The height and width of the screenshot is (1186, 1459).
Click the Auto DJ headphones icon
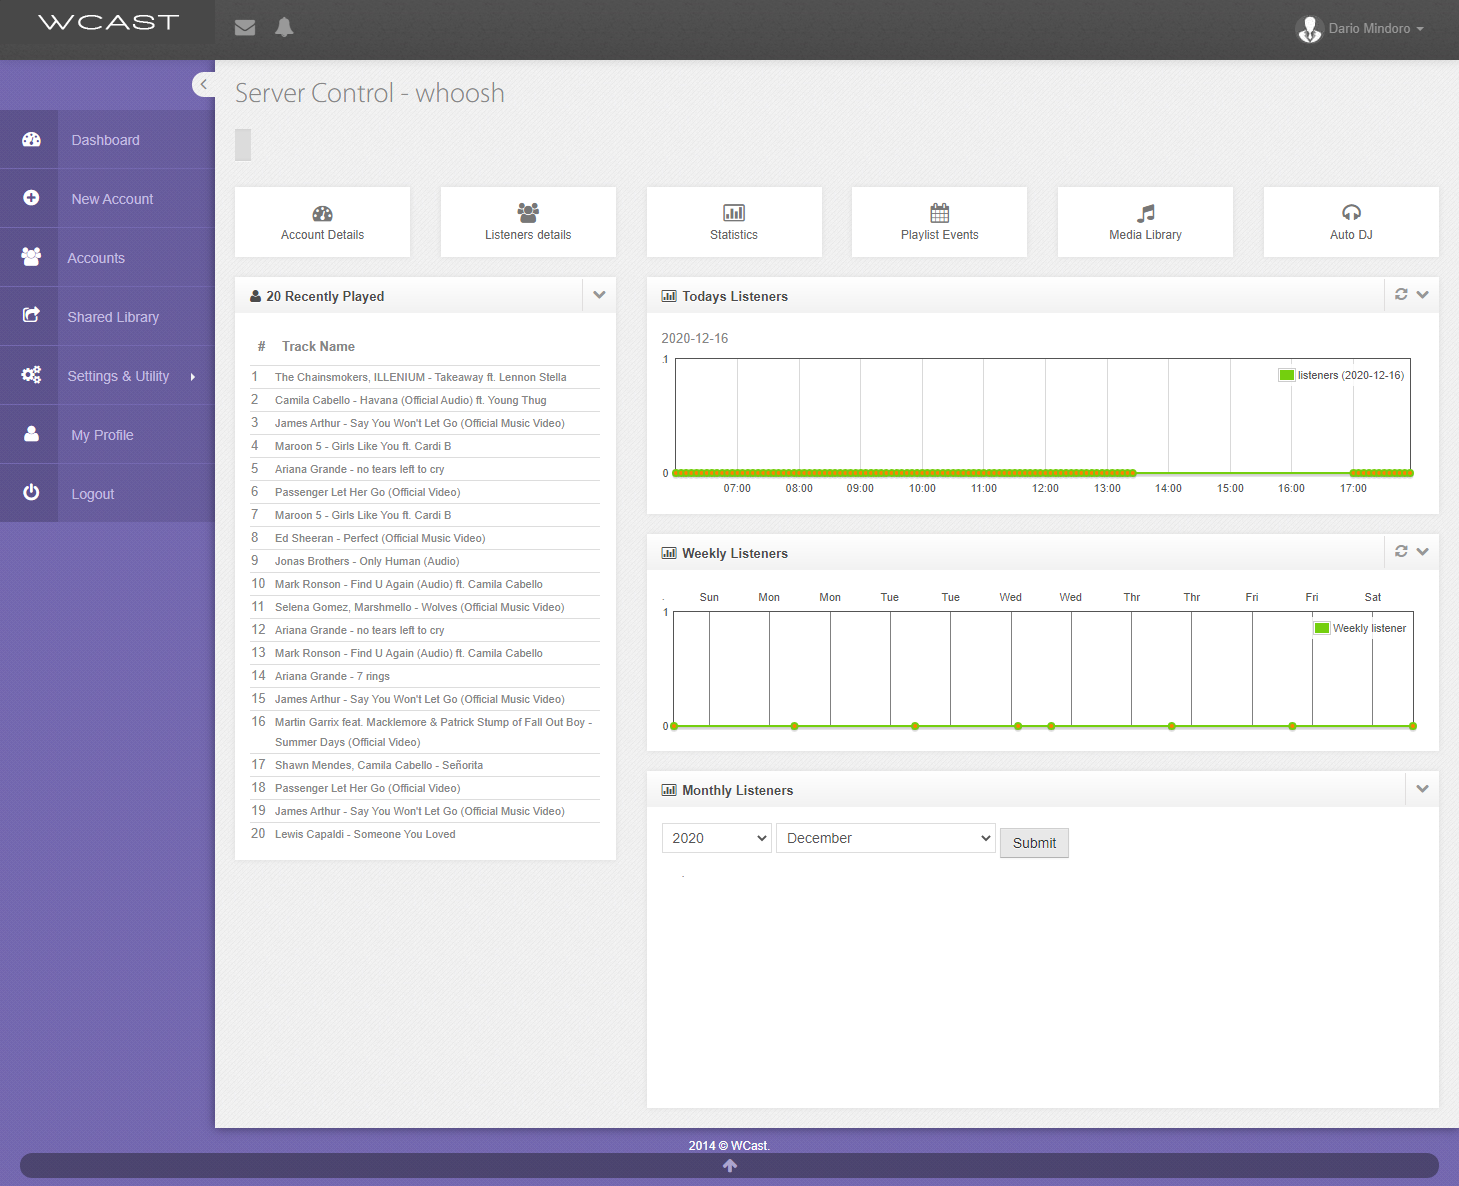(x=1351, y=212)
